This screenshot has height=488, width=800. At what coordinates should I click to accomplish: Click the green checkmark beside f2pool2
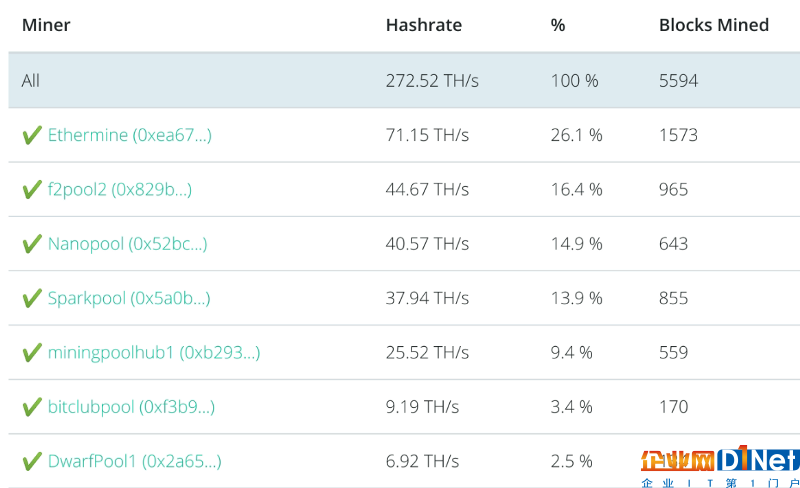pos(32,190)
